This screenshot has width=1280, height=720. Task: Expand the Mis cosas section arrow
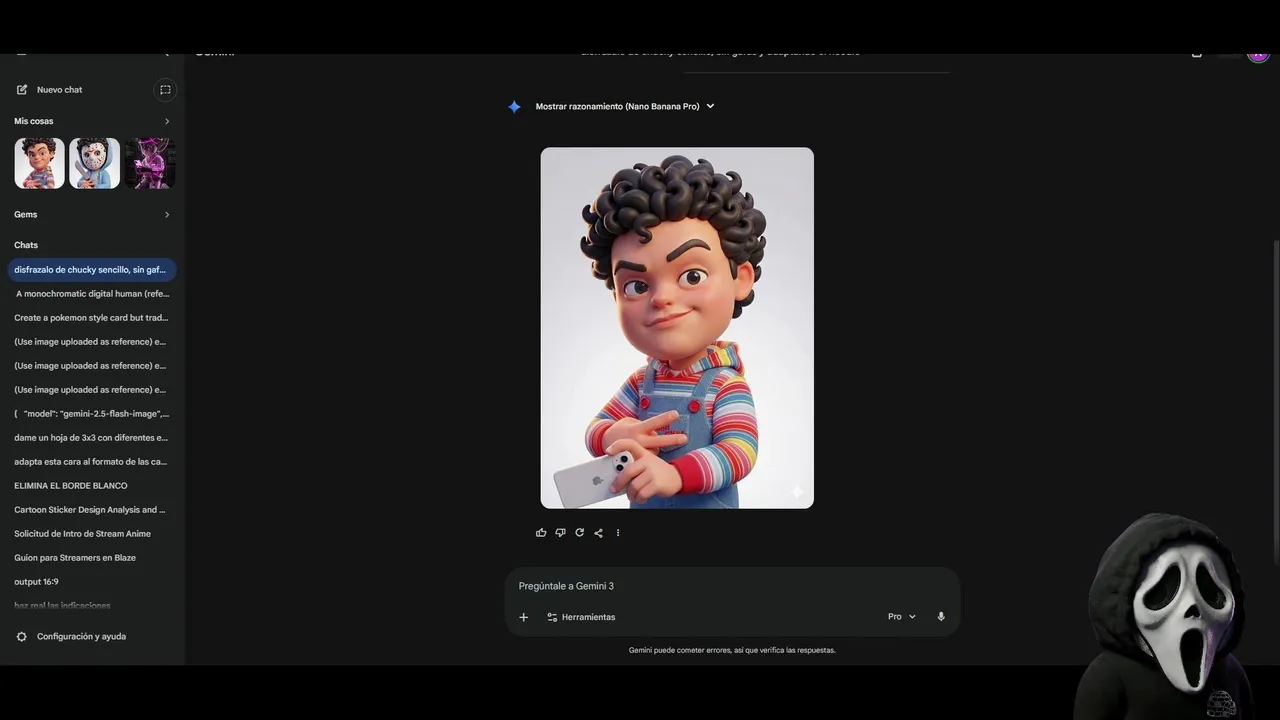click(167, 122)
